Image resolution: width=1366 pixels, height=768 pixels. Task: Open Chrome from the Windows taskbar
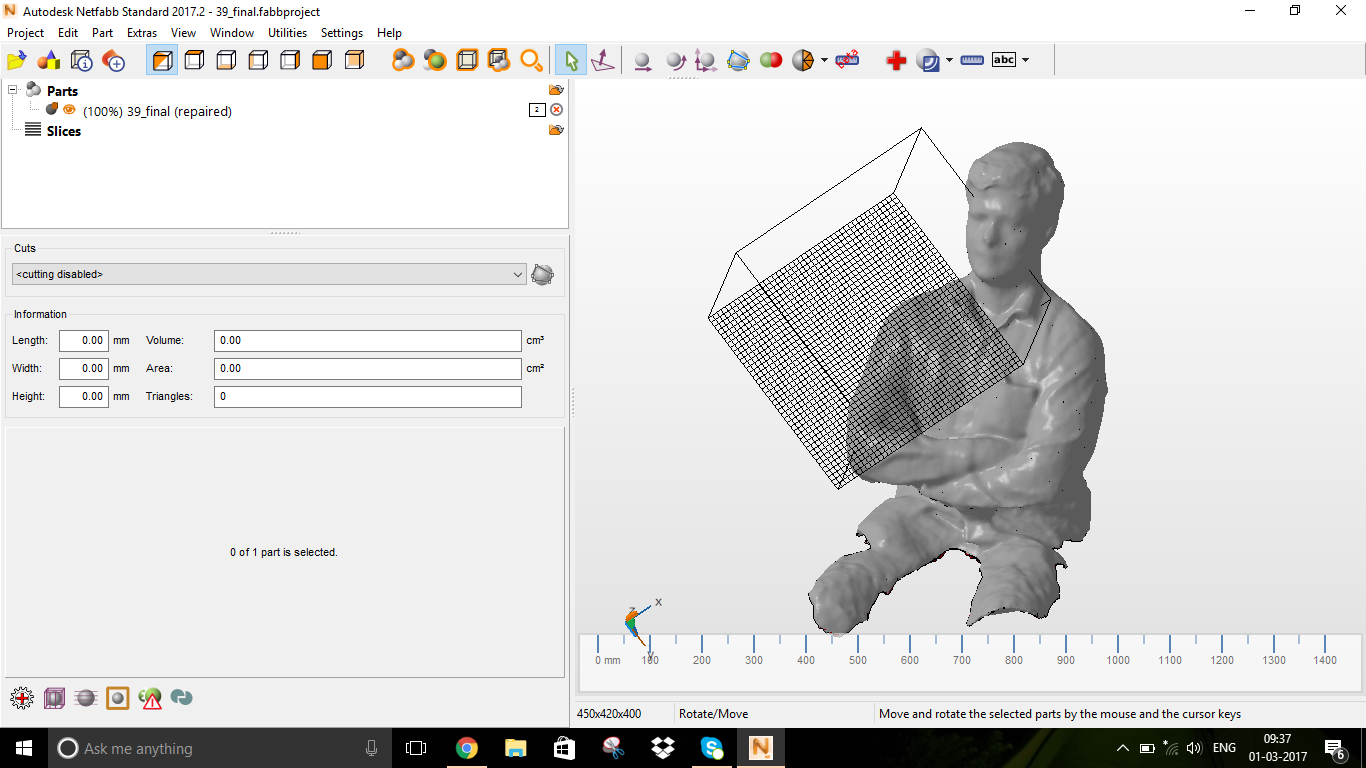point(466,748)
